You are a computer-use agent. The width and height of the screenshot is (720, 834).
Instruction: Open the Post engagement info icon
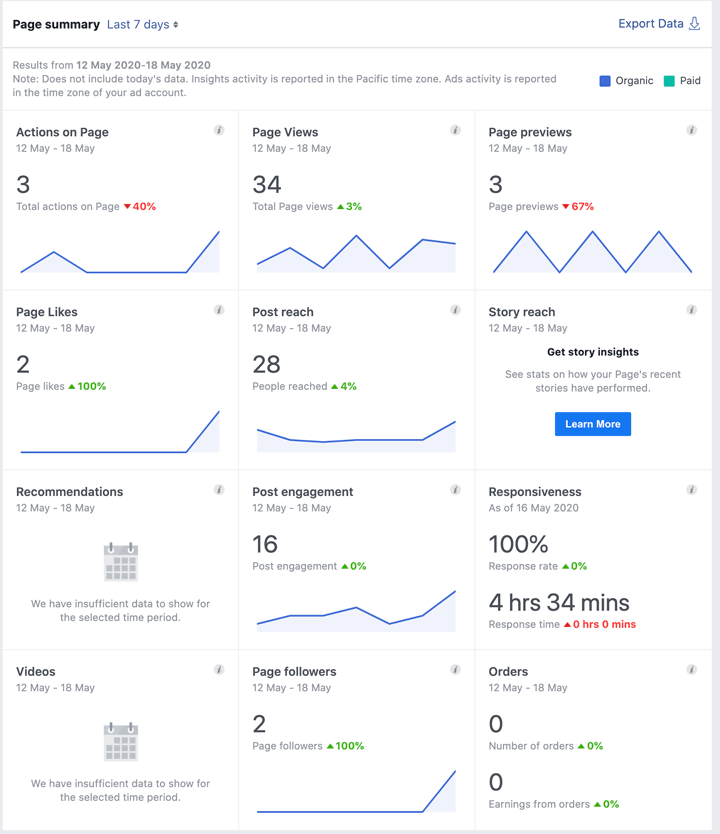pyautogui.click(x=455, y=489)
